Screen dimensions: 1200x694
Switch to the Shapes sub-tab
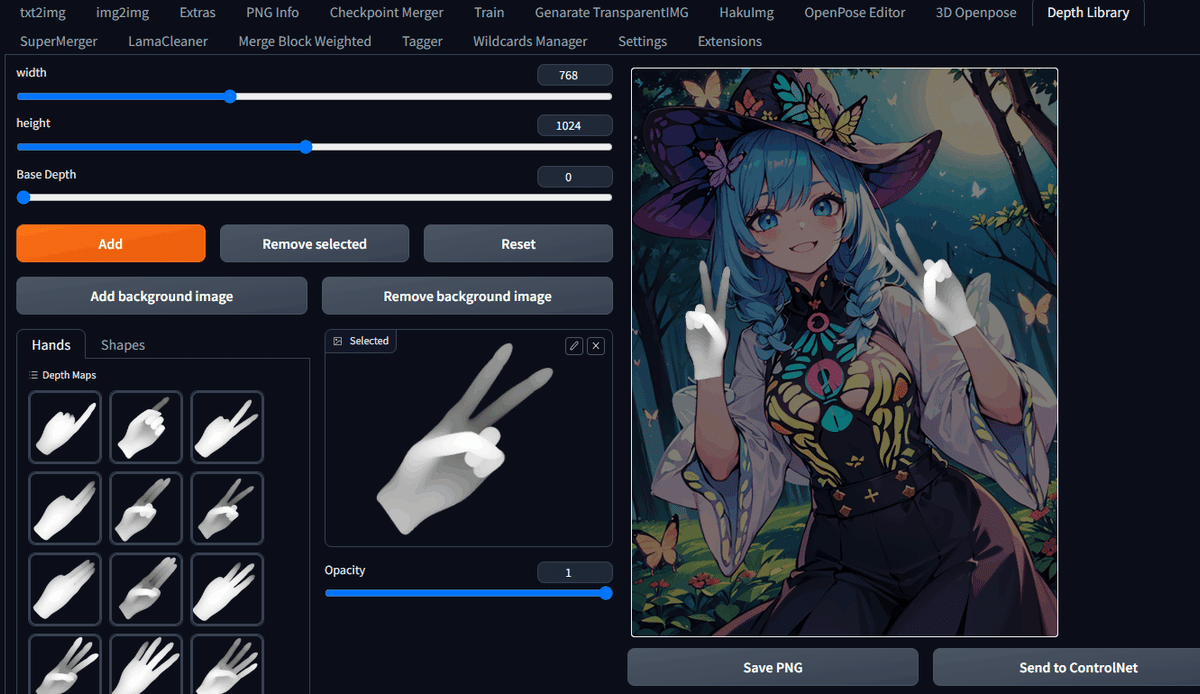pos(123,345)
